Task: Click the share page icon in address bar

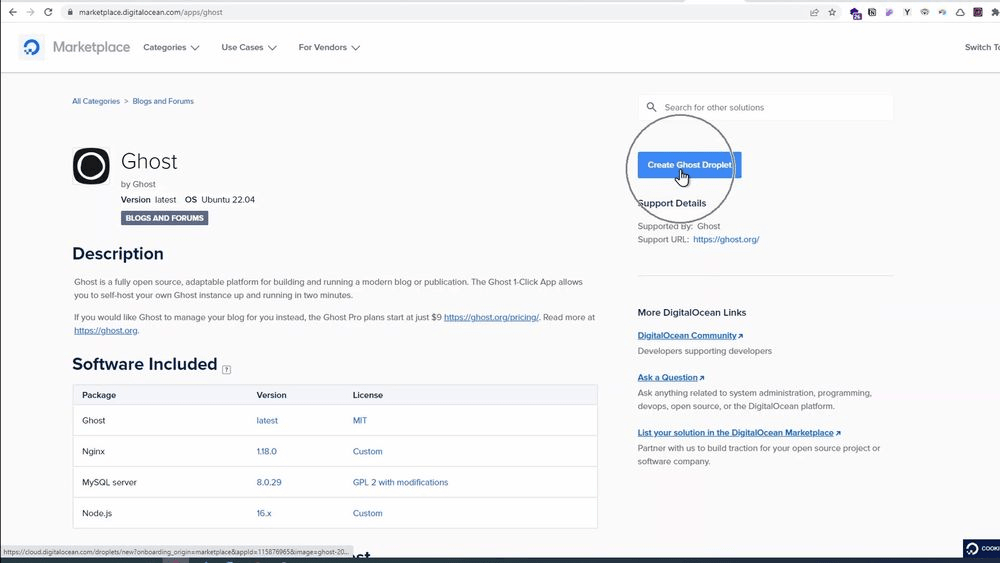Action: point(814,12)
